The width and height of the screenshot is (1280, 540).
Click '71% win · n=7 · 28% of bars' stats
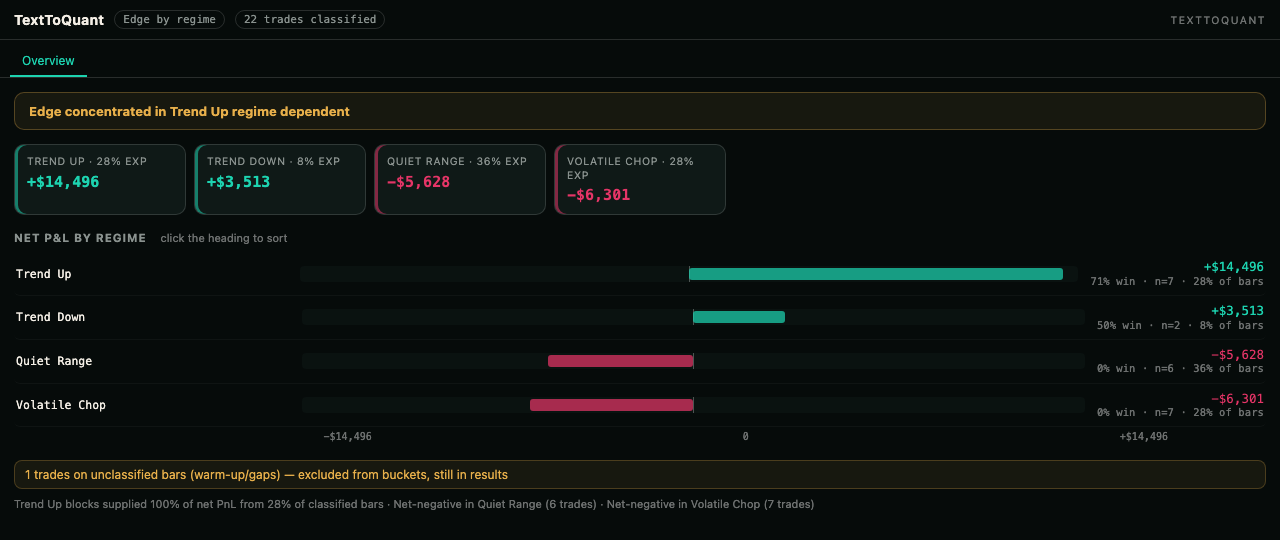(x=1177, y=282)
